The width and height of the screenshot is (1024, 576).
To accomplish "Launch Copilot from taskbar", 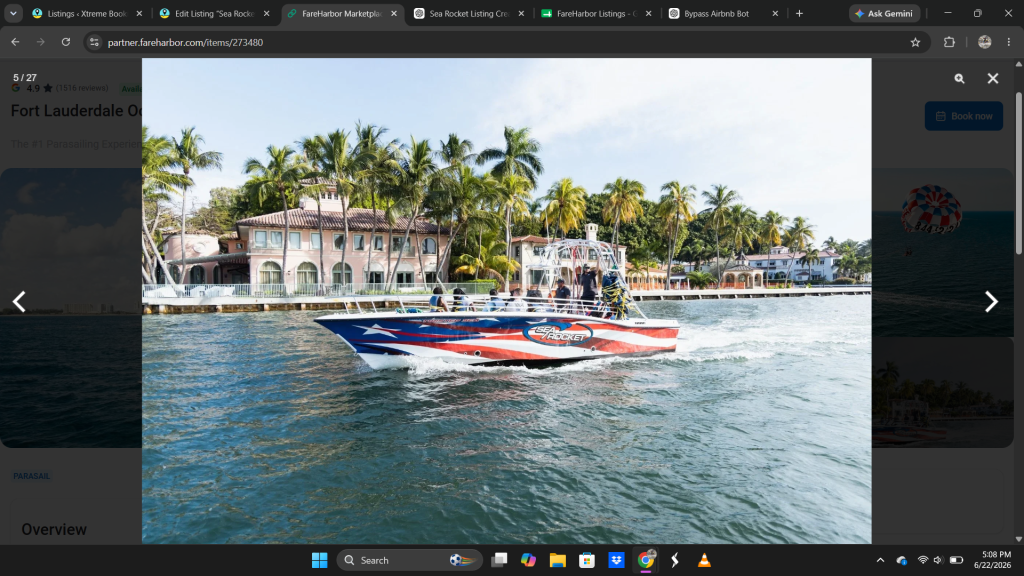I will coord(528,560).
